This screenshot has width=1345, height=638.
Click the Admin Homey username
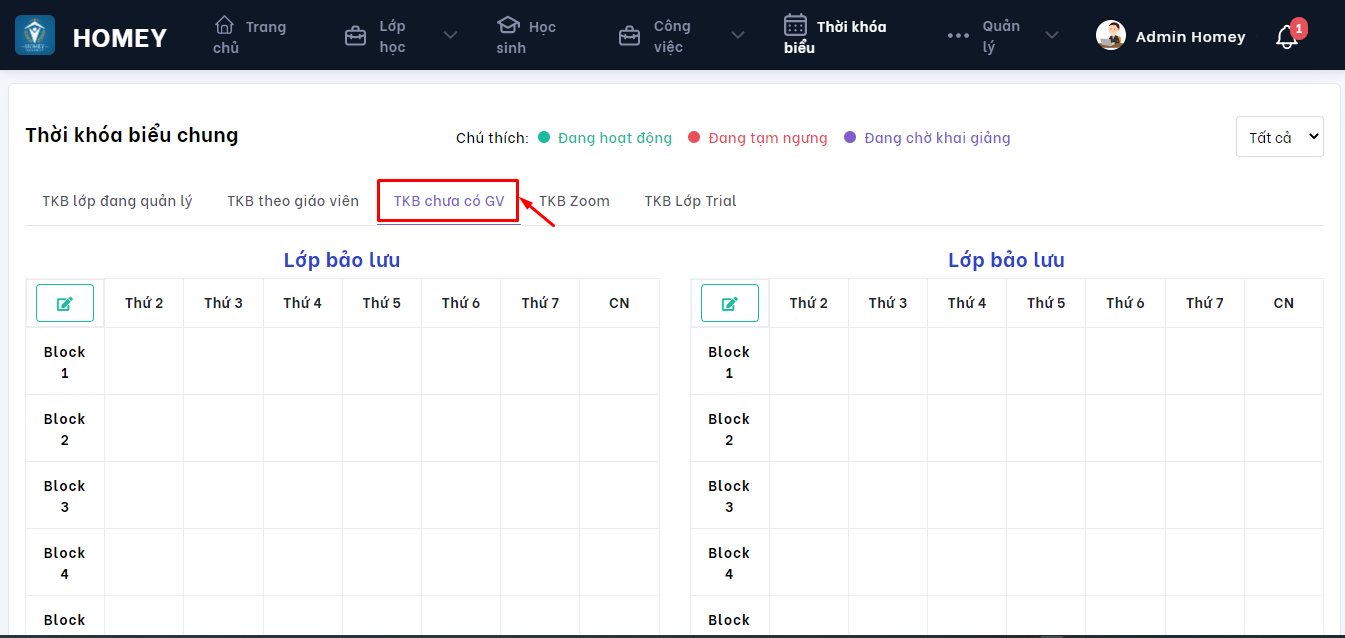point(1190,37)
